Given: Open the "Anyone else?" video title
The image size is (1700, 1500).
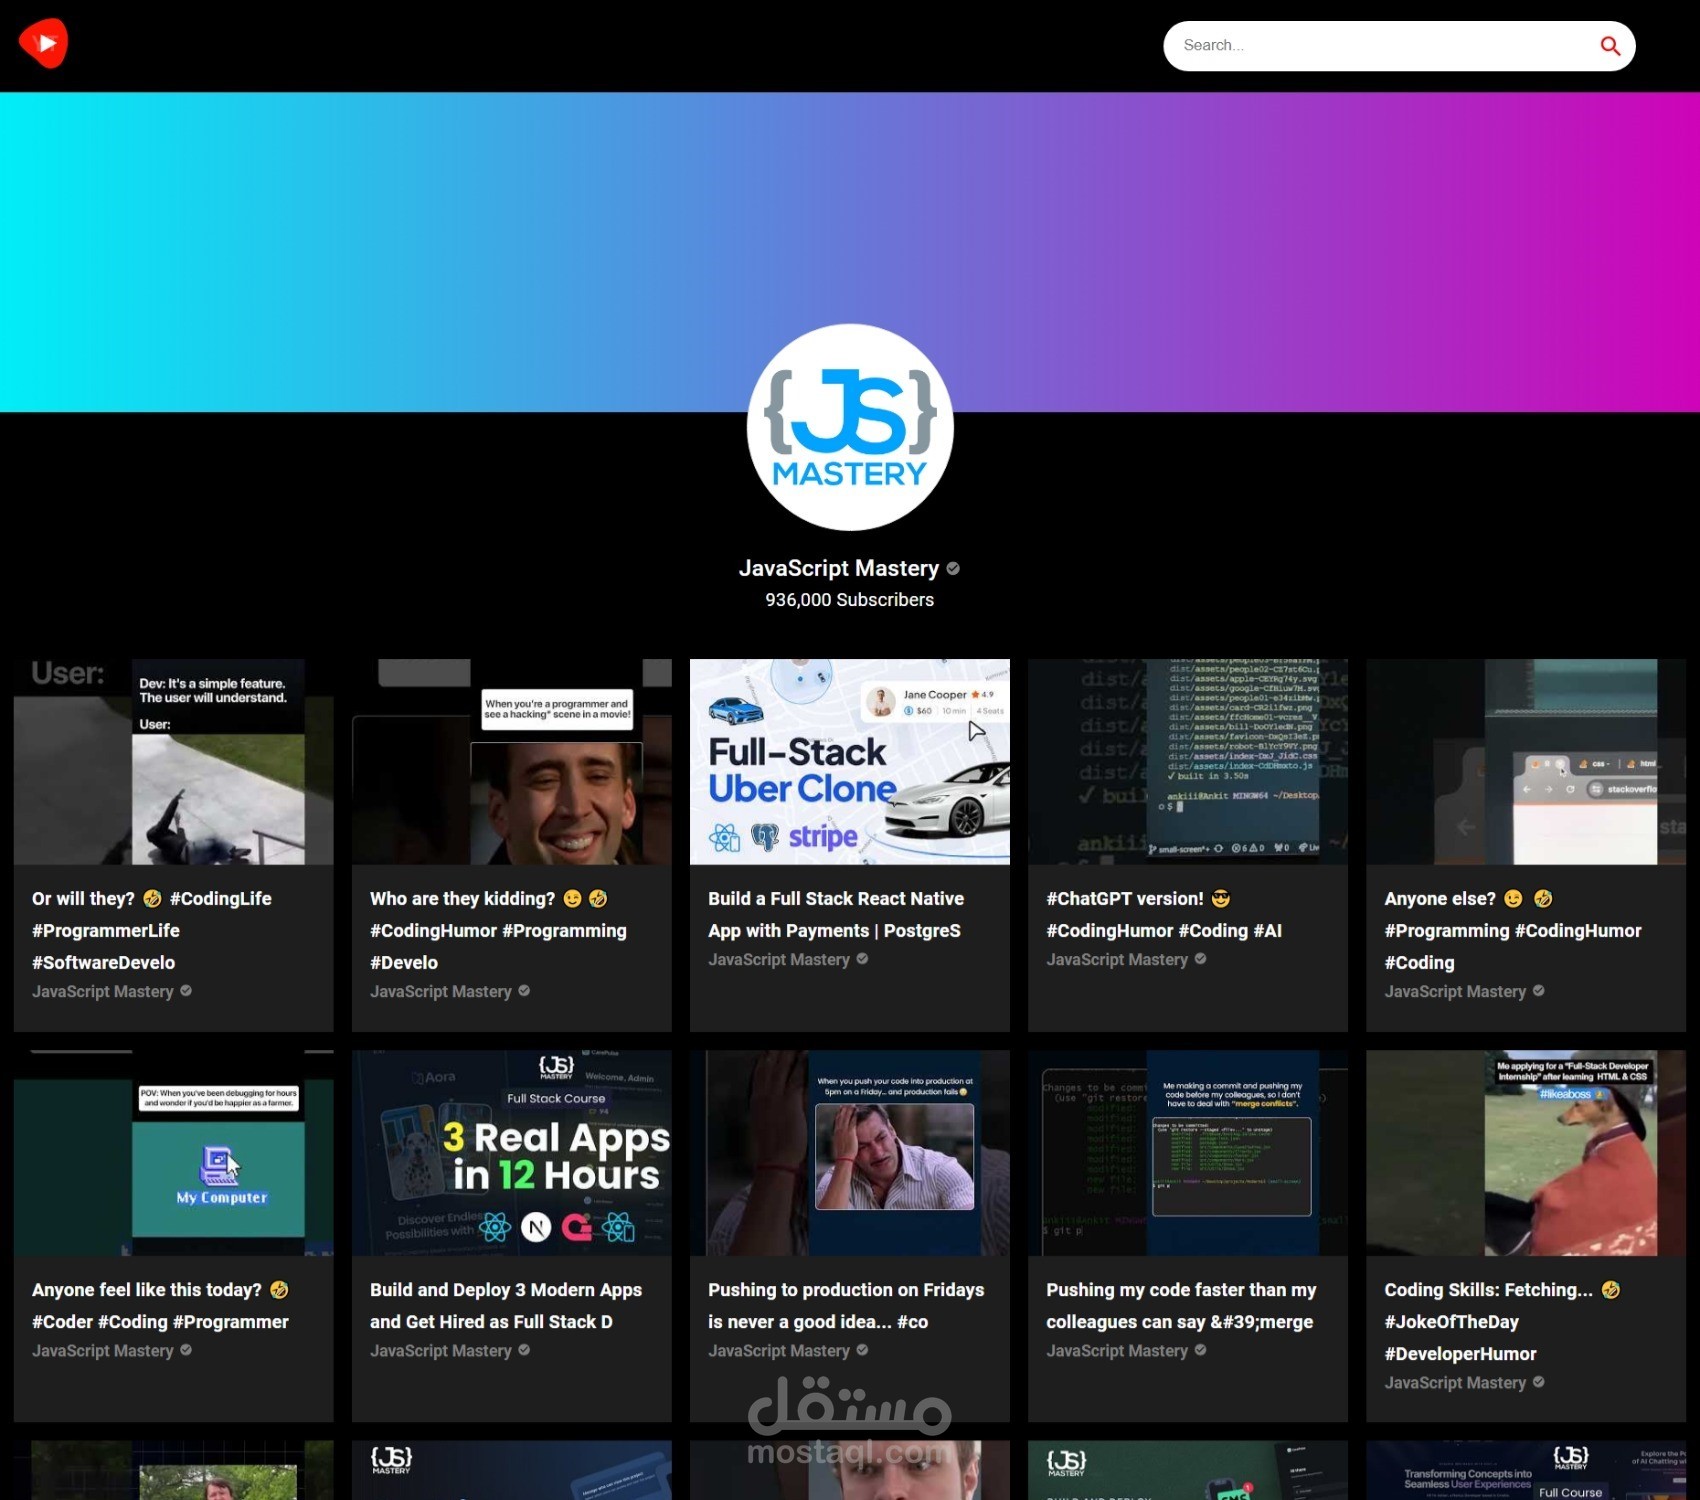Looking at the screenshot, I should point(1513,930).
